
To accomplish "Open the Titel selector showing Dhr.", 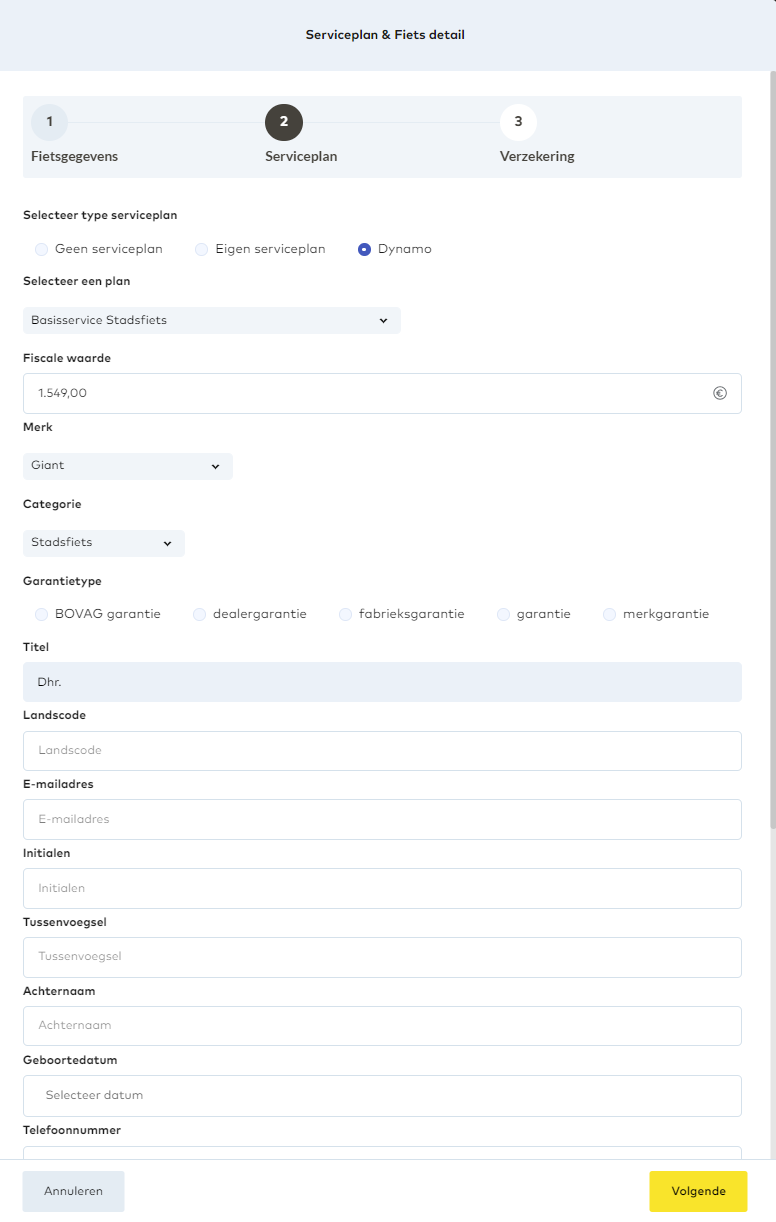I will pyautogui.click(x=382, y=682).
